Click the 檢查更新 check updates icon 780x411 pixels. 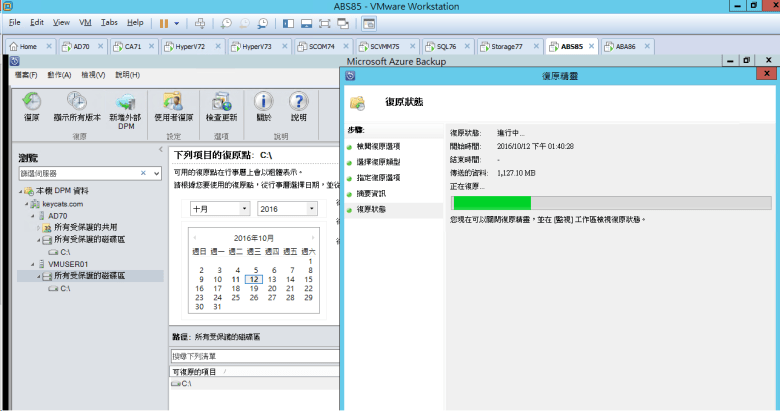(220, 106)
